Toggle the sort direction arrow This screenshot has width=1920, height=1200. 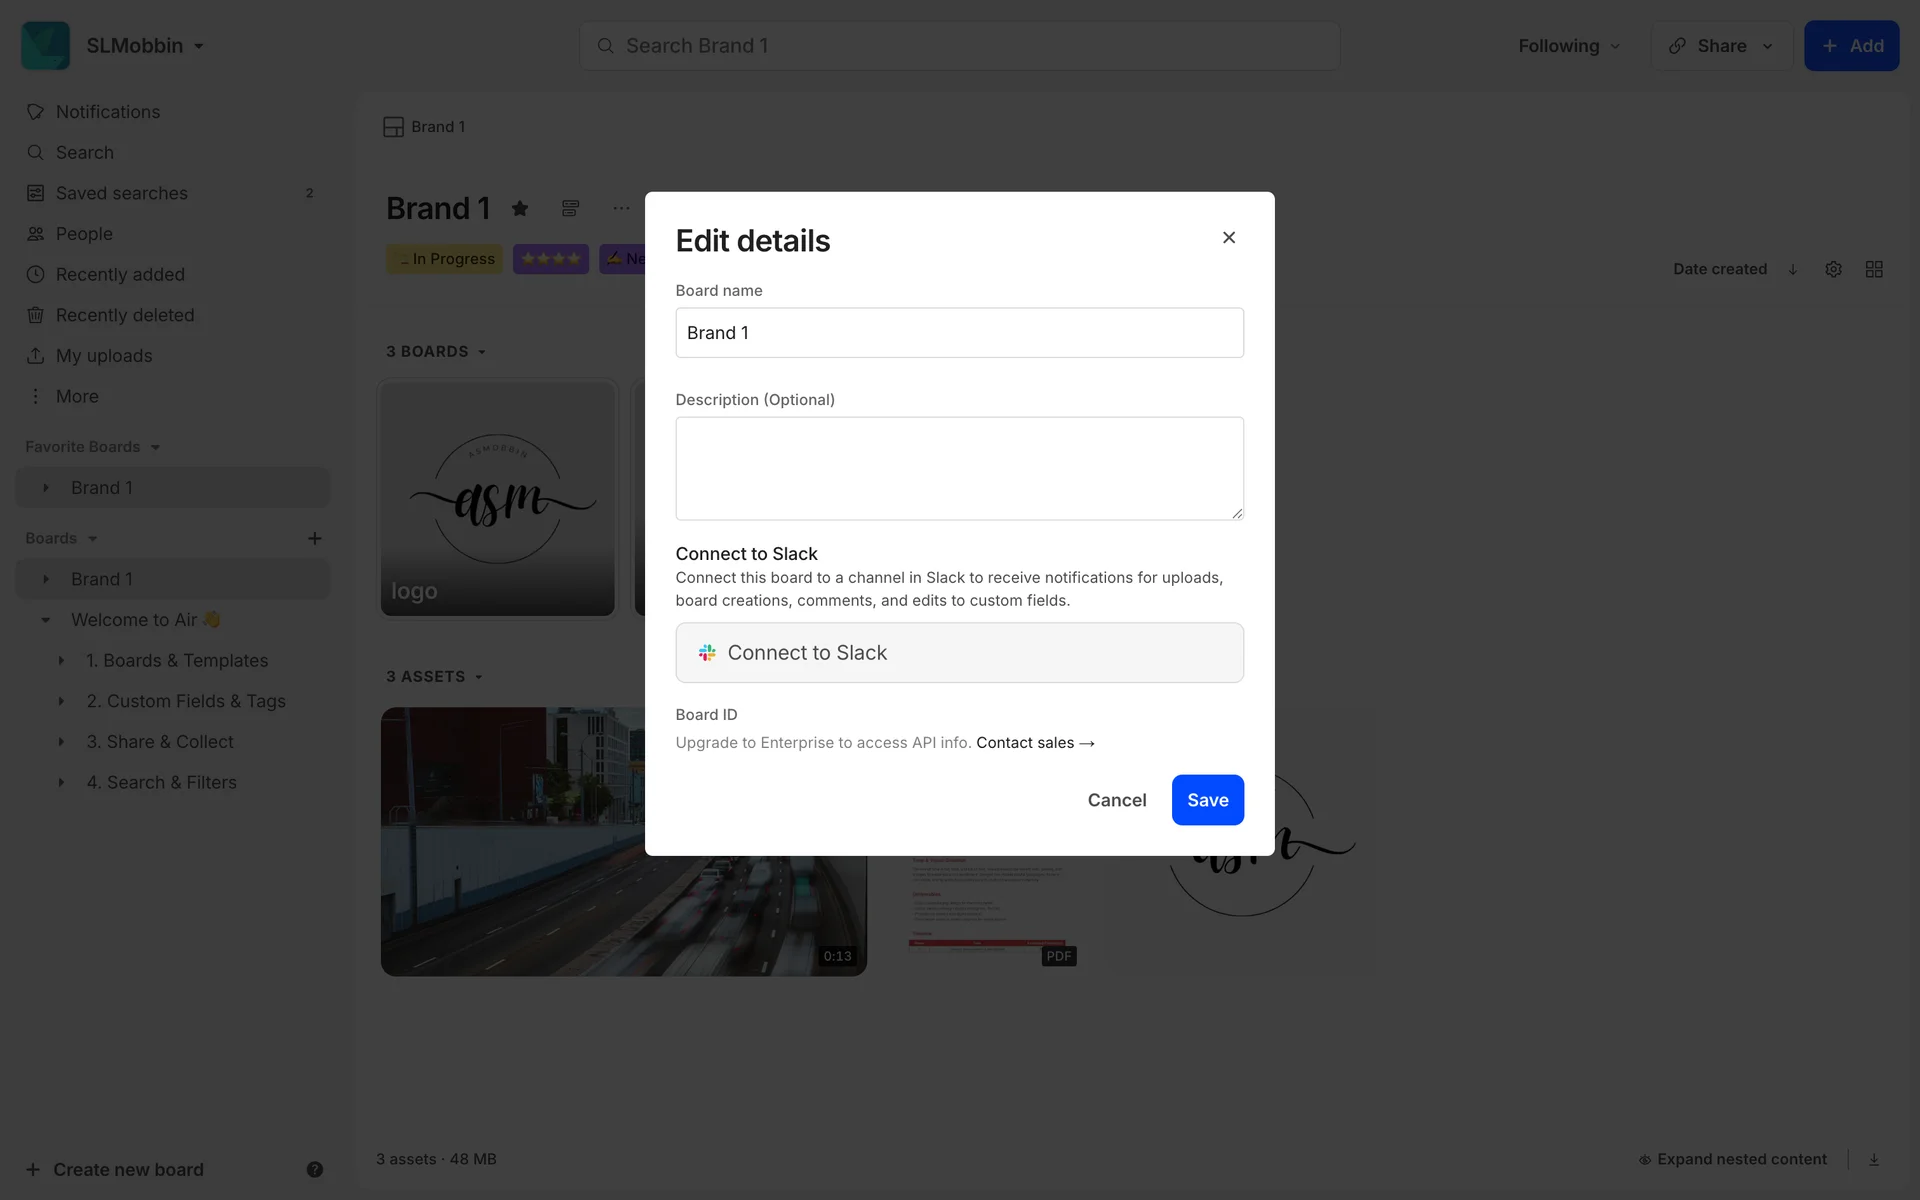(1793, 269)
